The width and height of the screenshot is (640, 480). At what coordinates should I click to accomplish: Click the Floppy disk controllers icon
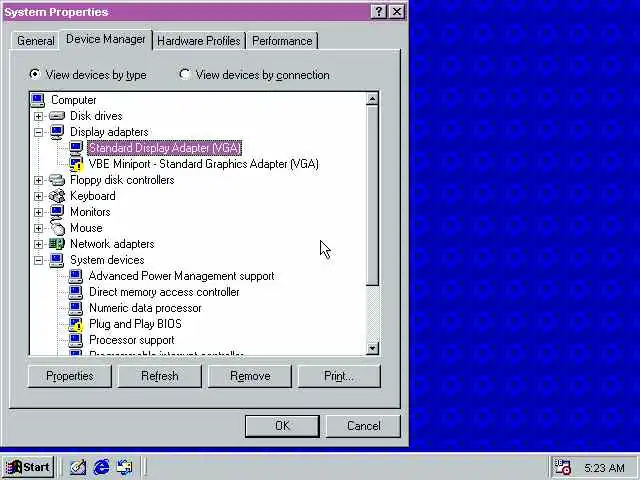click(x=57, y=180)
